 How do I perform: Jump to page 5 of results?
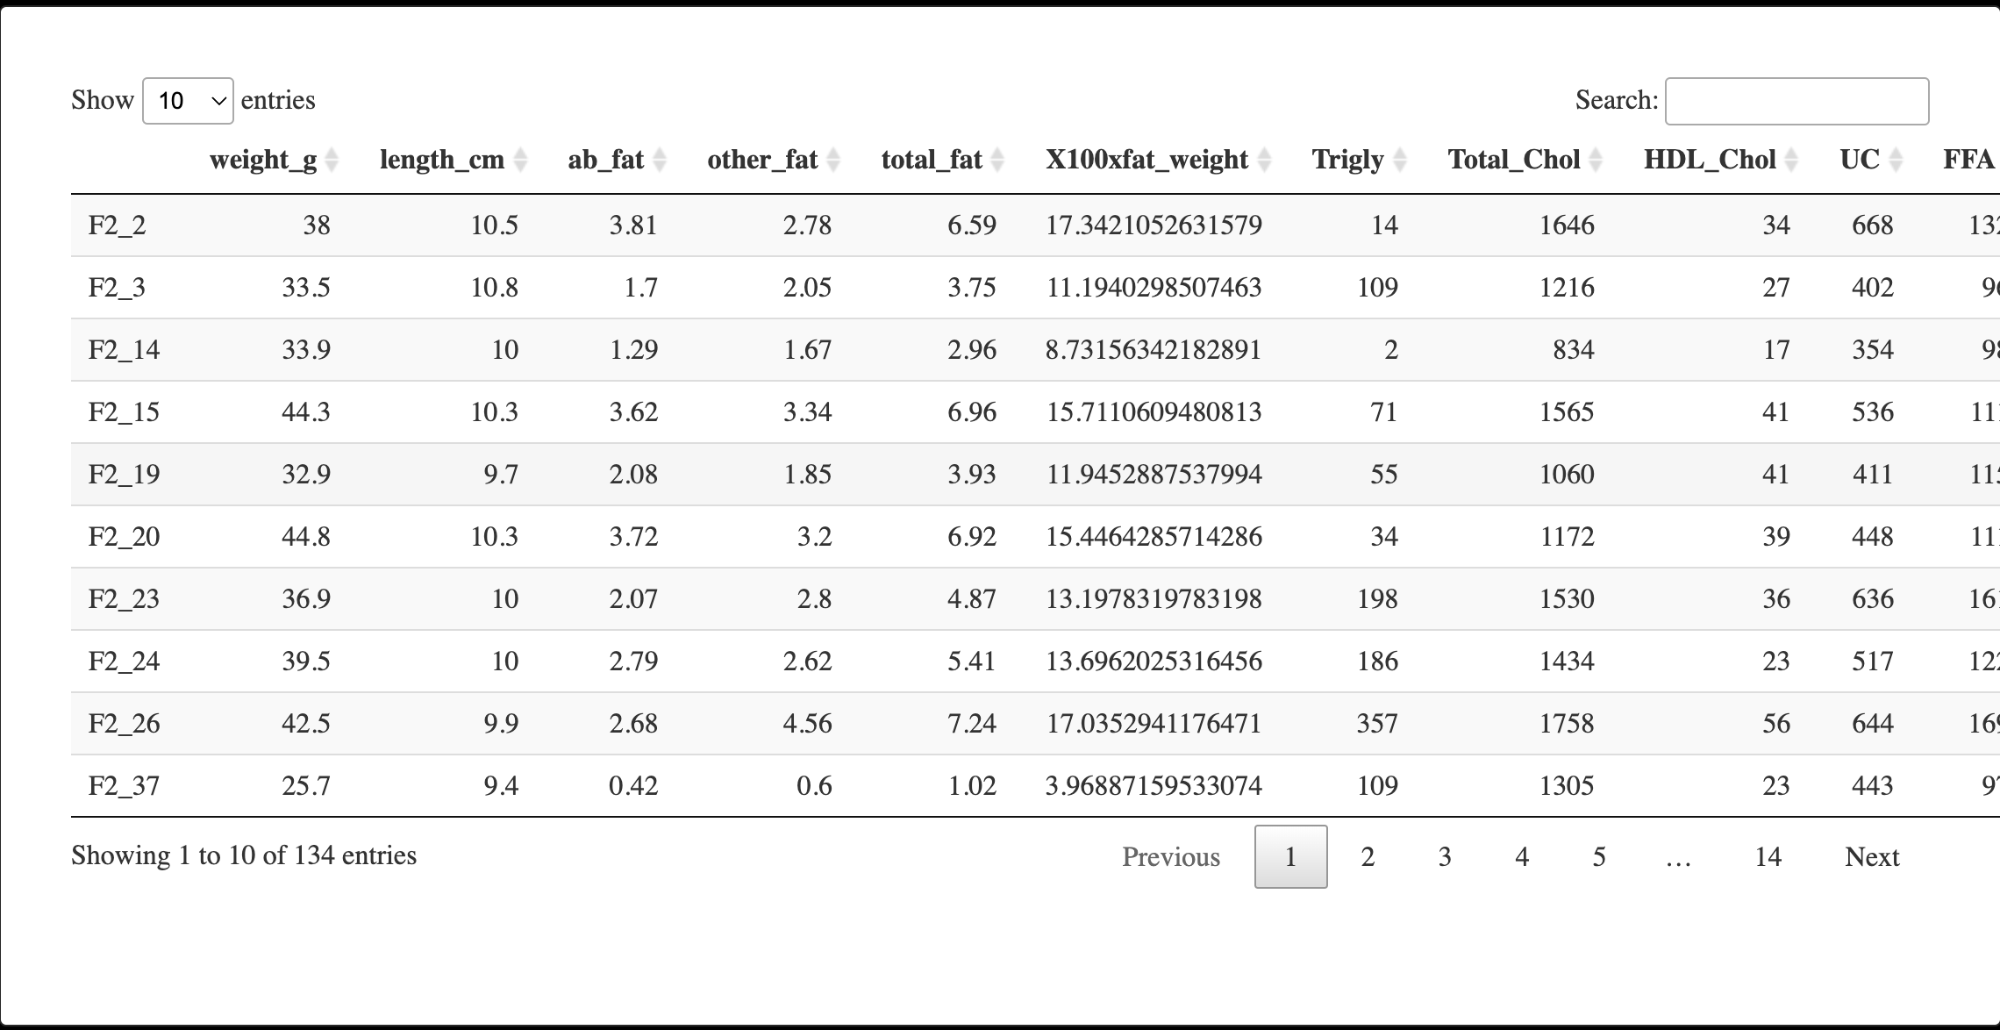(x=1599, y=857)
